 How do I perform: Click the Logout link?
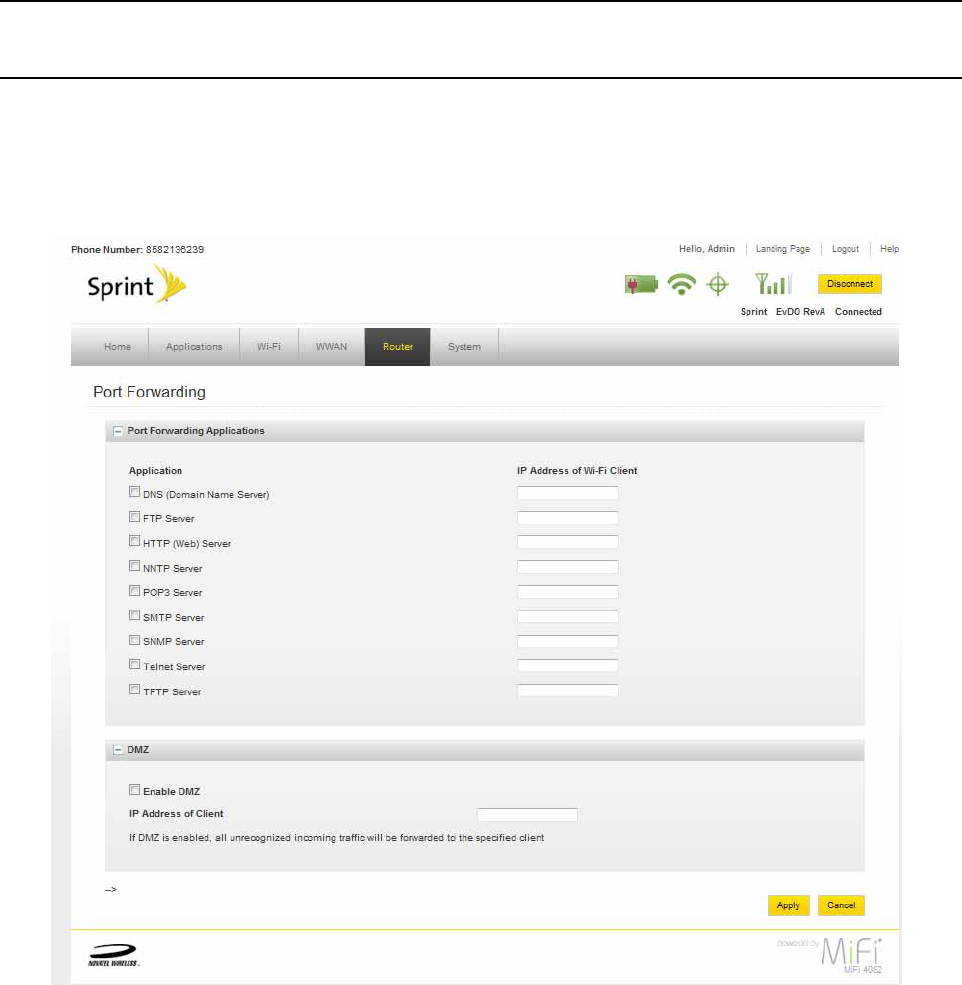point(845,249)
